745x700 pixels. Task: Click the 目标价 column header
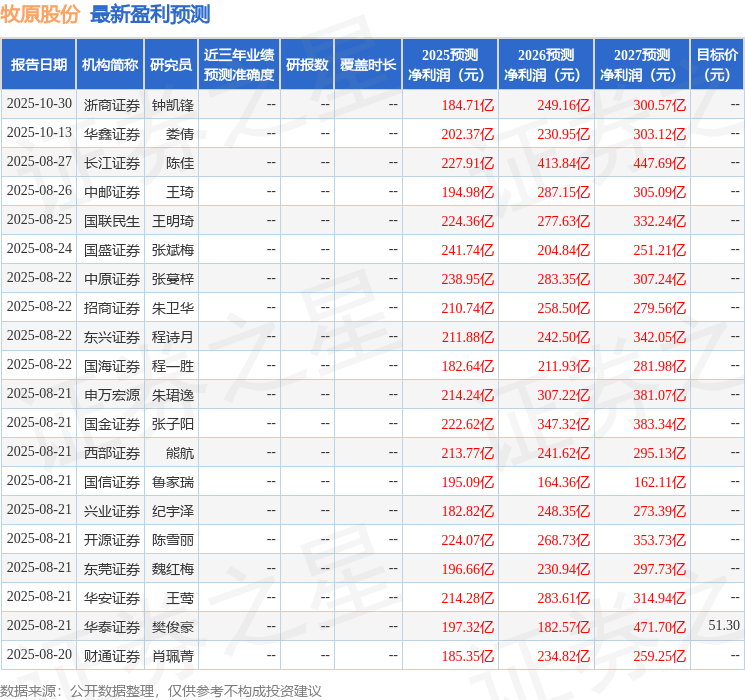point(716,65)
